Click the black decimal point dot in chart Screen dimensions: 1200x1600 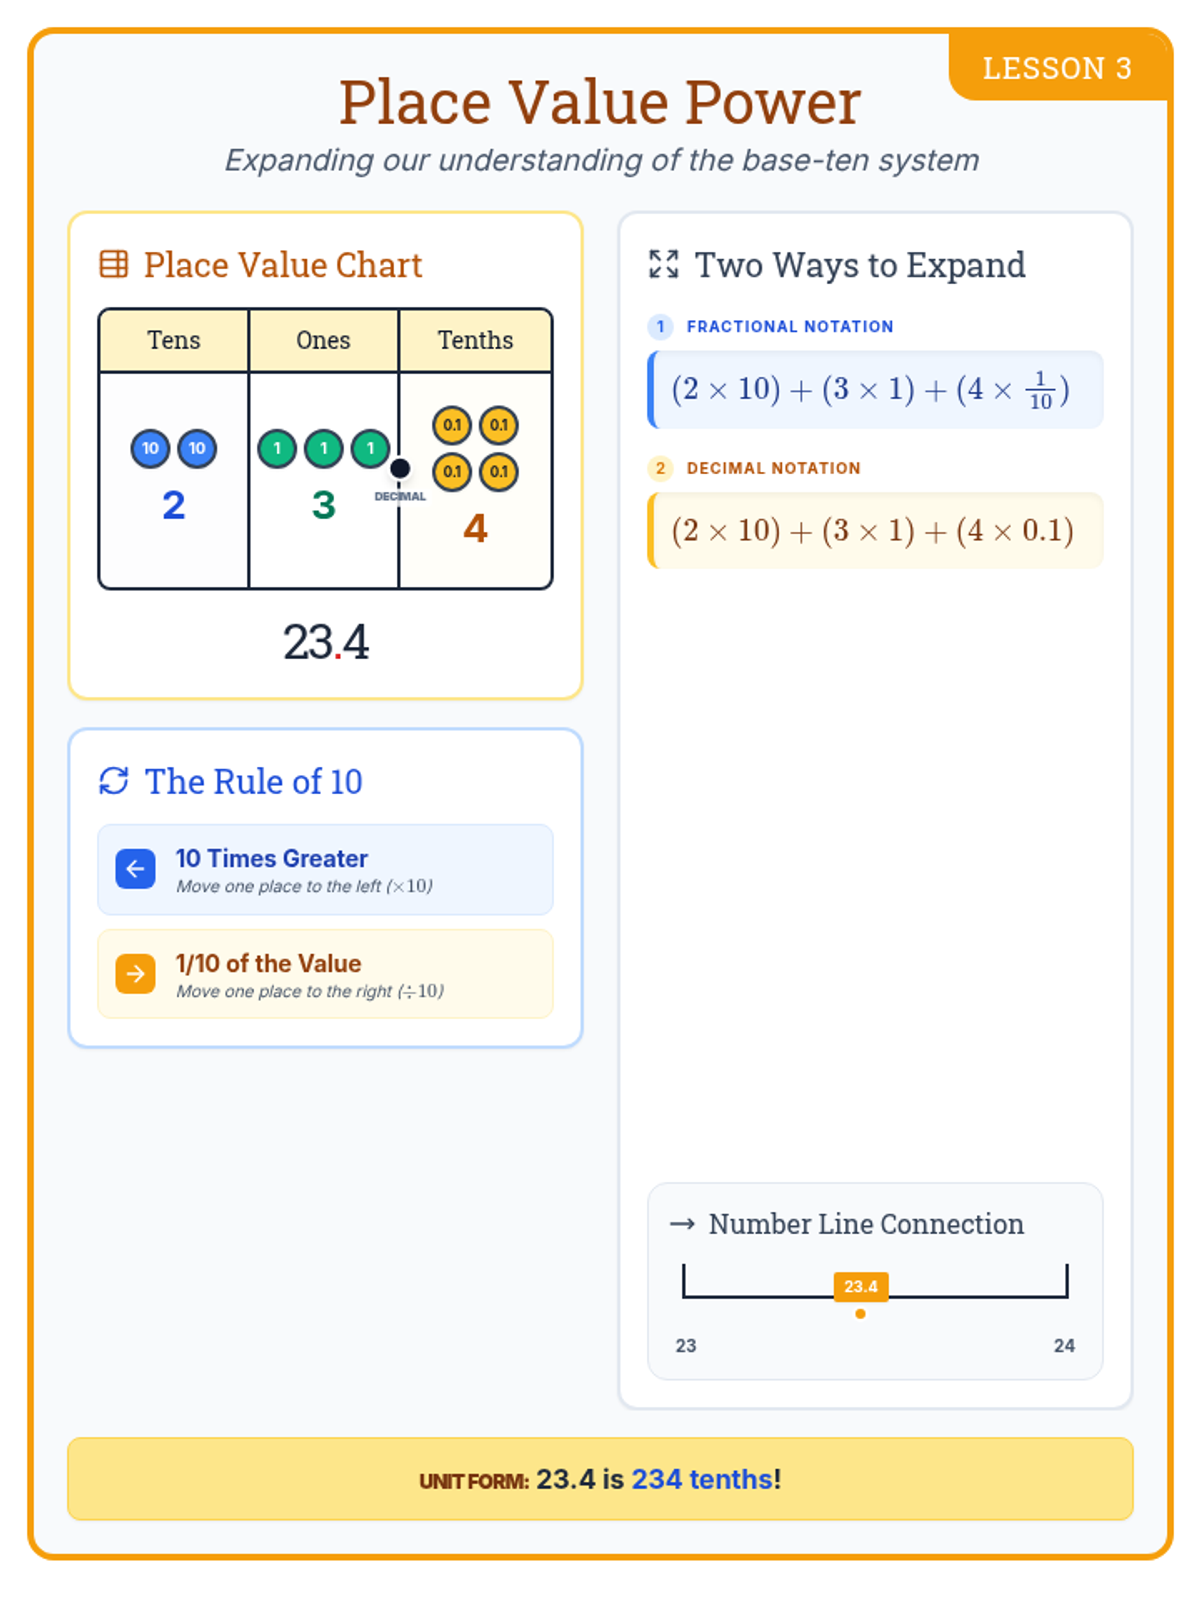coord(400,468)
